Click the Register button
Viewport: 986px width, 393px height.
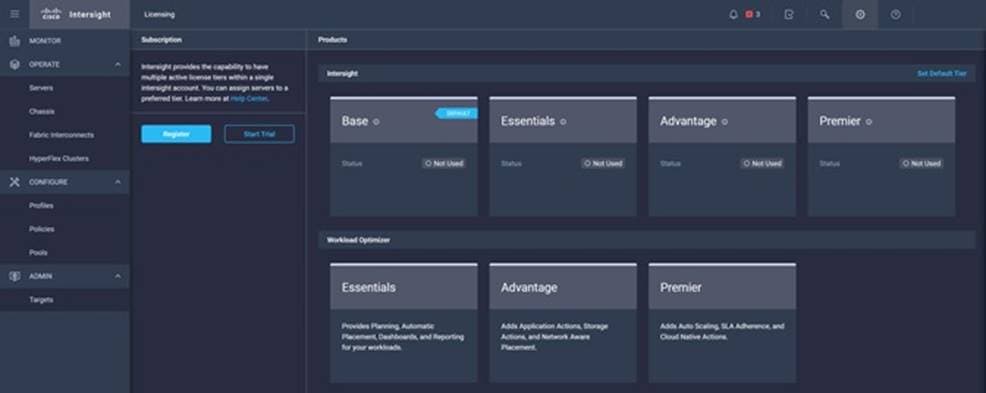coord(176,134)
